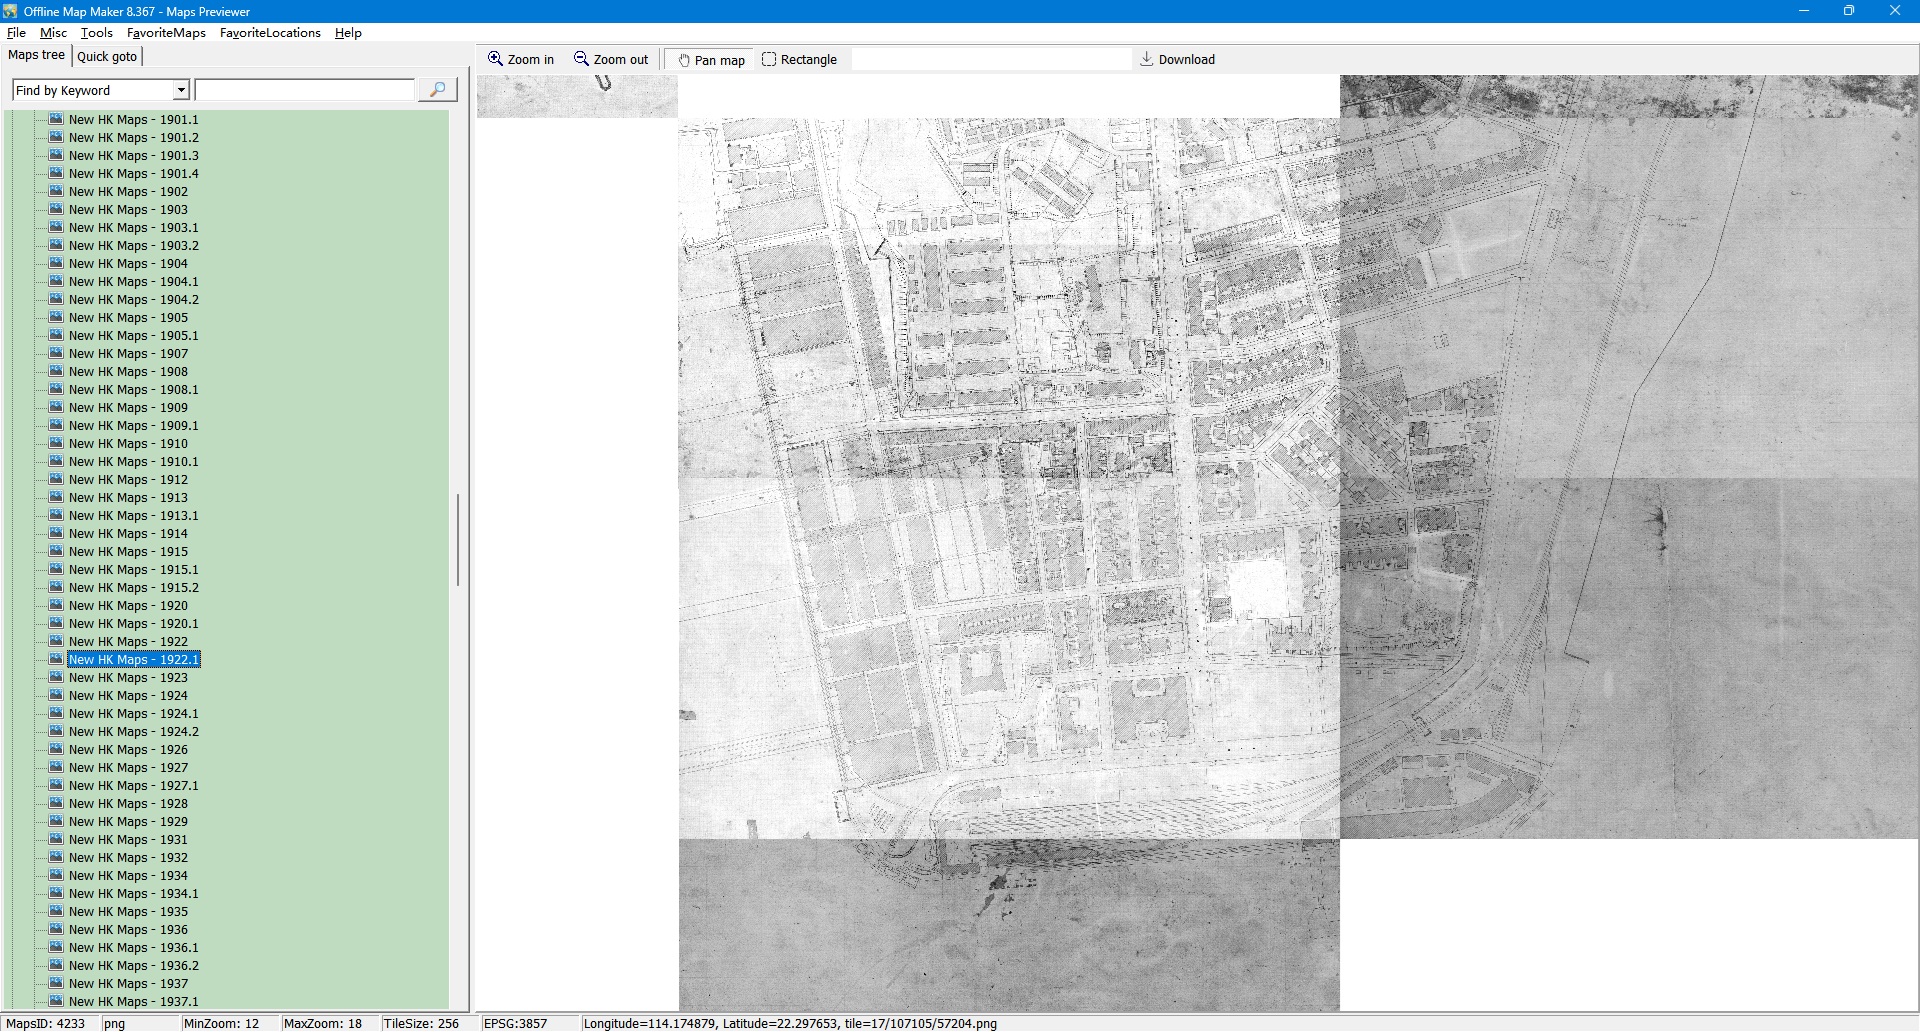Toggle the Rectangle selection mode
This screenshot has width=1920, height=1032.
coord(799,60)
